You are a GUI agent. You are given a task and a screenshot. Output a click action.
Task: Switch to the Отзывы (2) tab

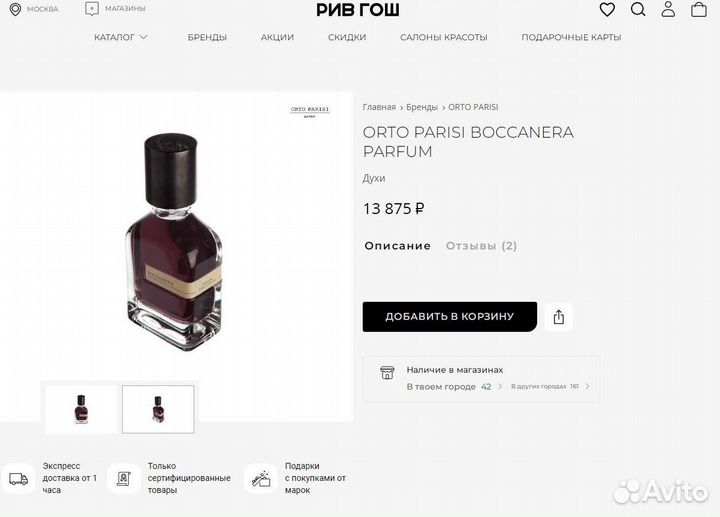coord(481,246)
